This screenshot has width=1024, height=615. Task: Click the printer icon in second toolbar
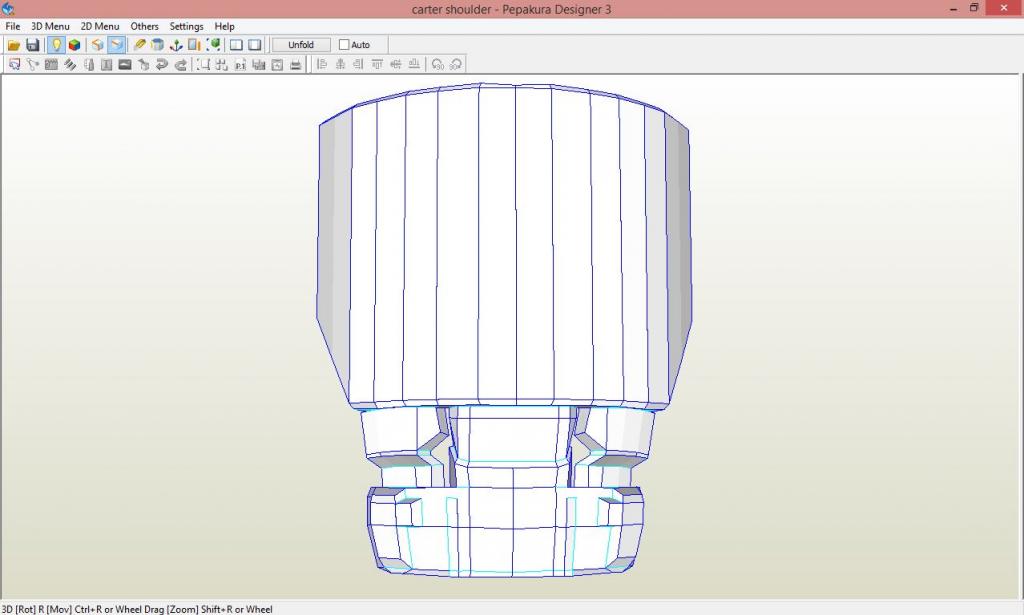295,64
